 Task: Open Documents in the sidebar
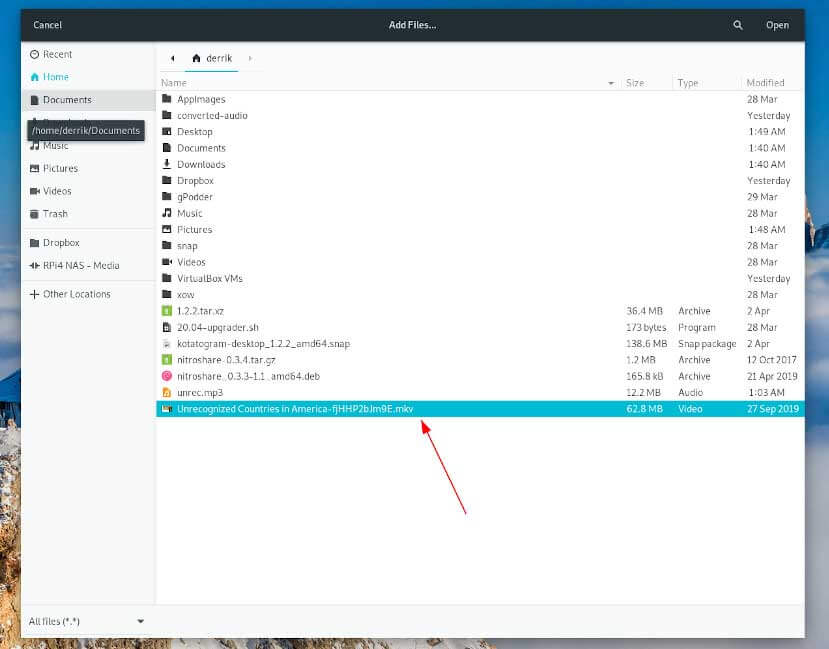(88, 99)
